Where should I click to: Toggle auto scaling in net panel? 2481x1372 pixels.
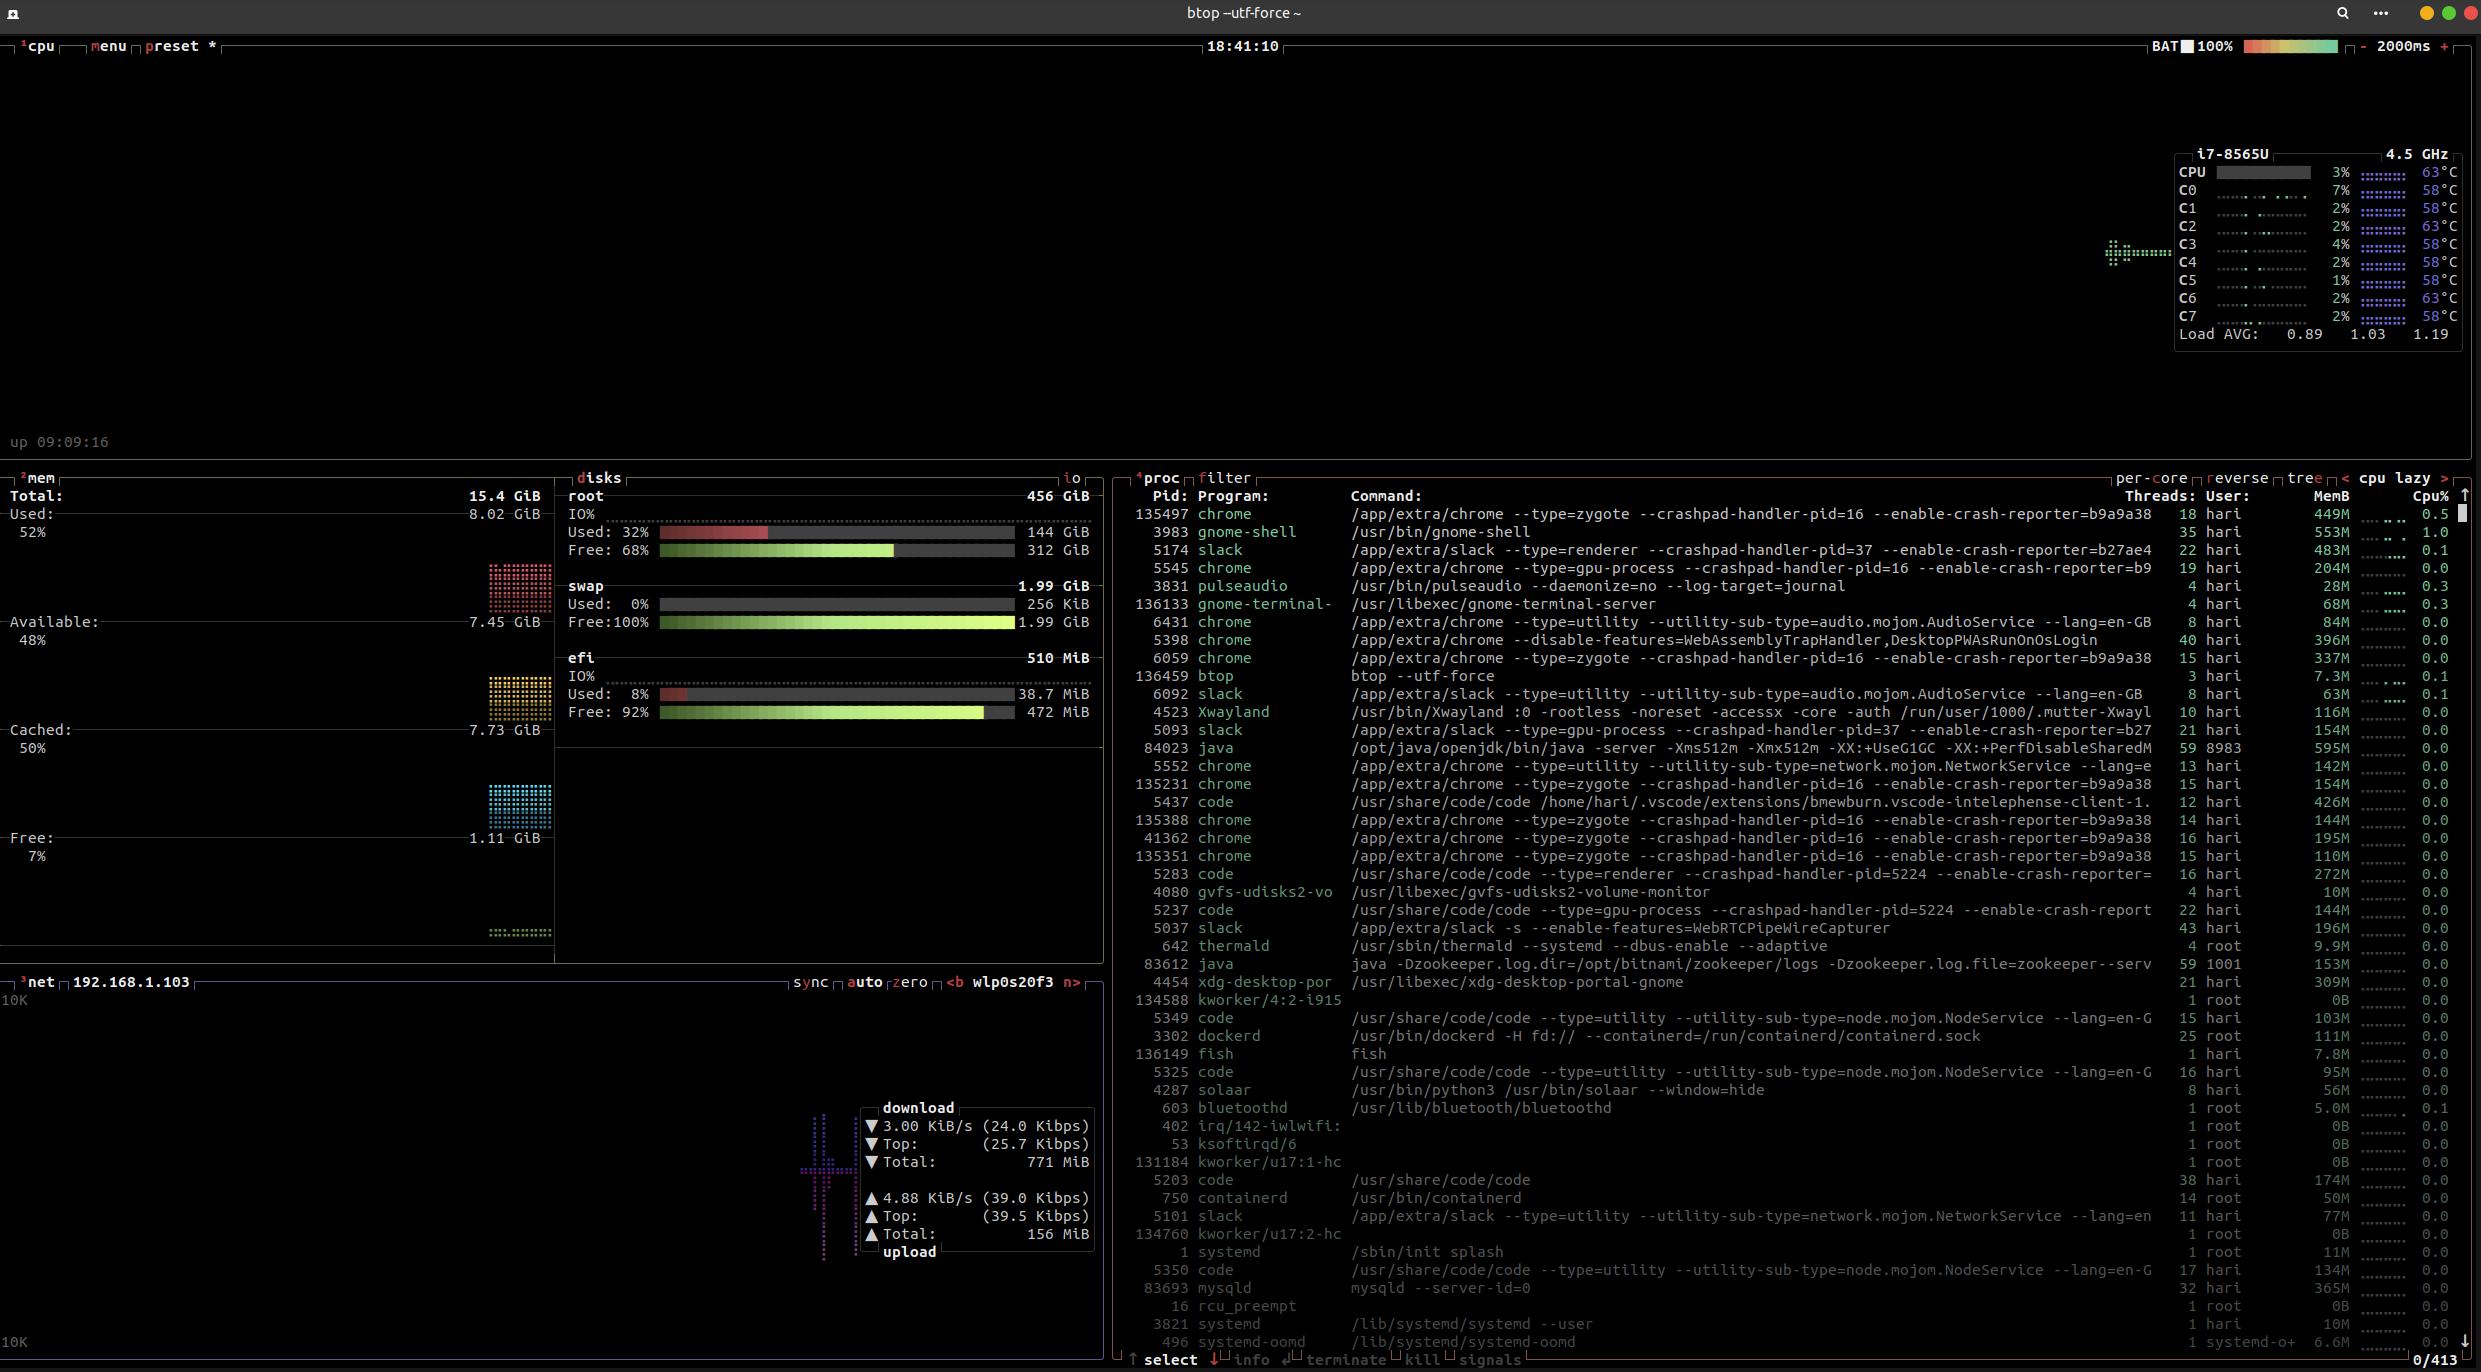(x=864, y=982)
